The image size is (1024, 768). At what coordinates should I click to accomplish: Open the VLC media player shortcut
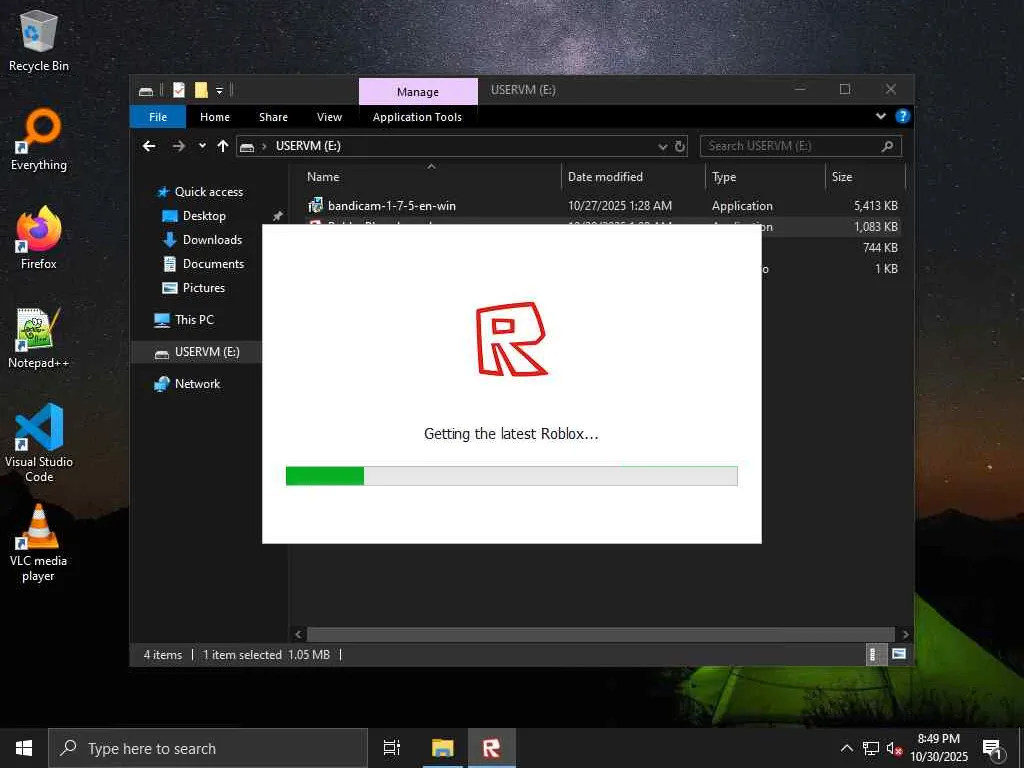coord(39,542)
